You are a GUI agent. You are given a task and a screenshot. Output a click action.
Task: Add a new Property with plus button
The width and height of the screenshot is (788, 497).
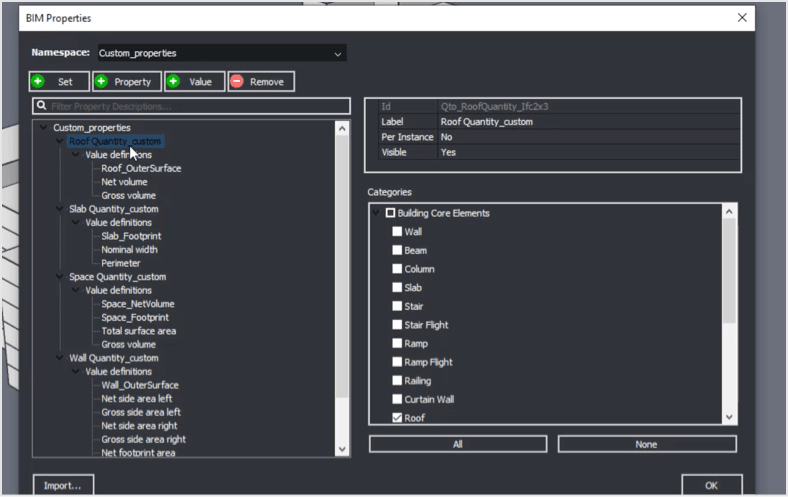tap(127, 81)
